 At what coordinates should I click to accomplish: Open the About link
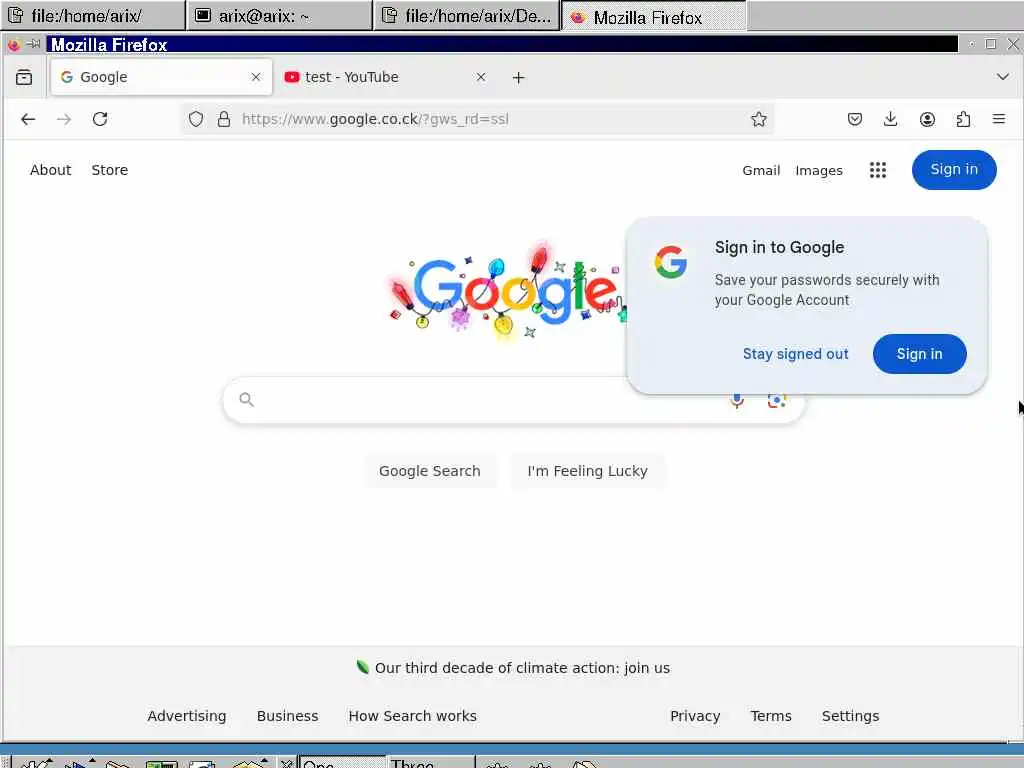click(50, 170)
